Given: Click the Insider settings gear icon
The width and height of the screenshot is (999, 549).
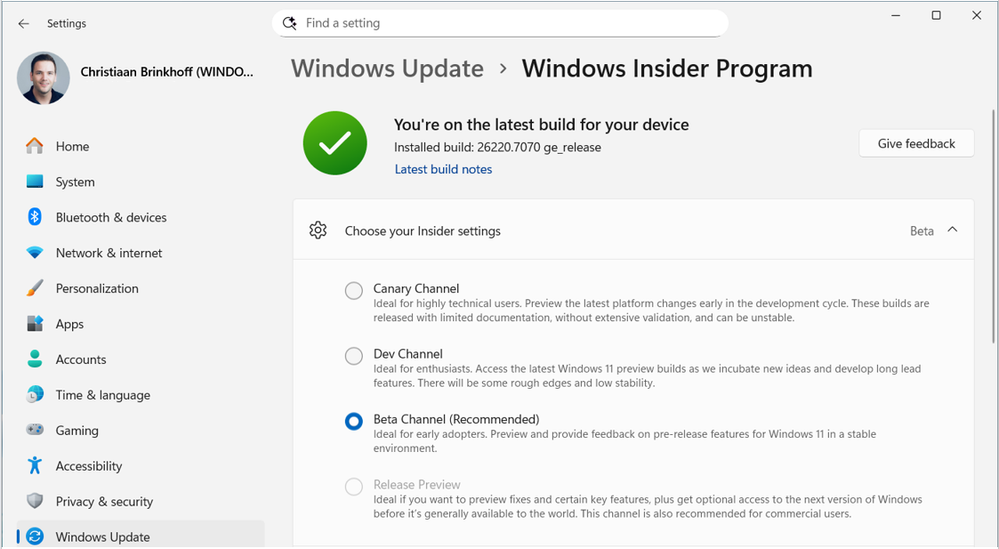Looking at the screenshot, I should click(x=318, y=231).
